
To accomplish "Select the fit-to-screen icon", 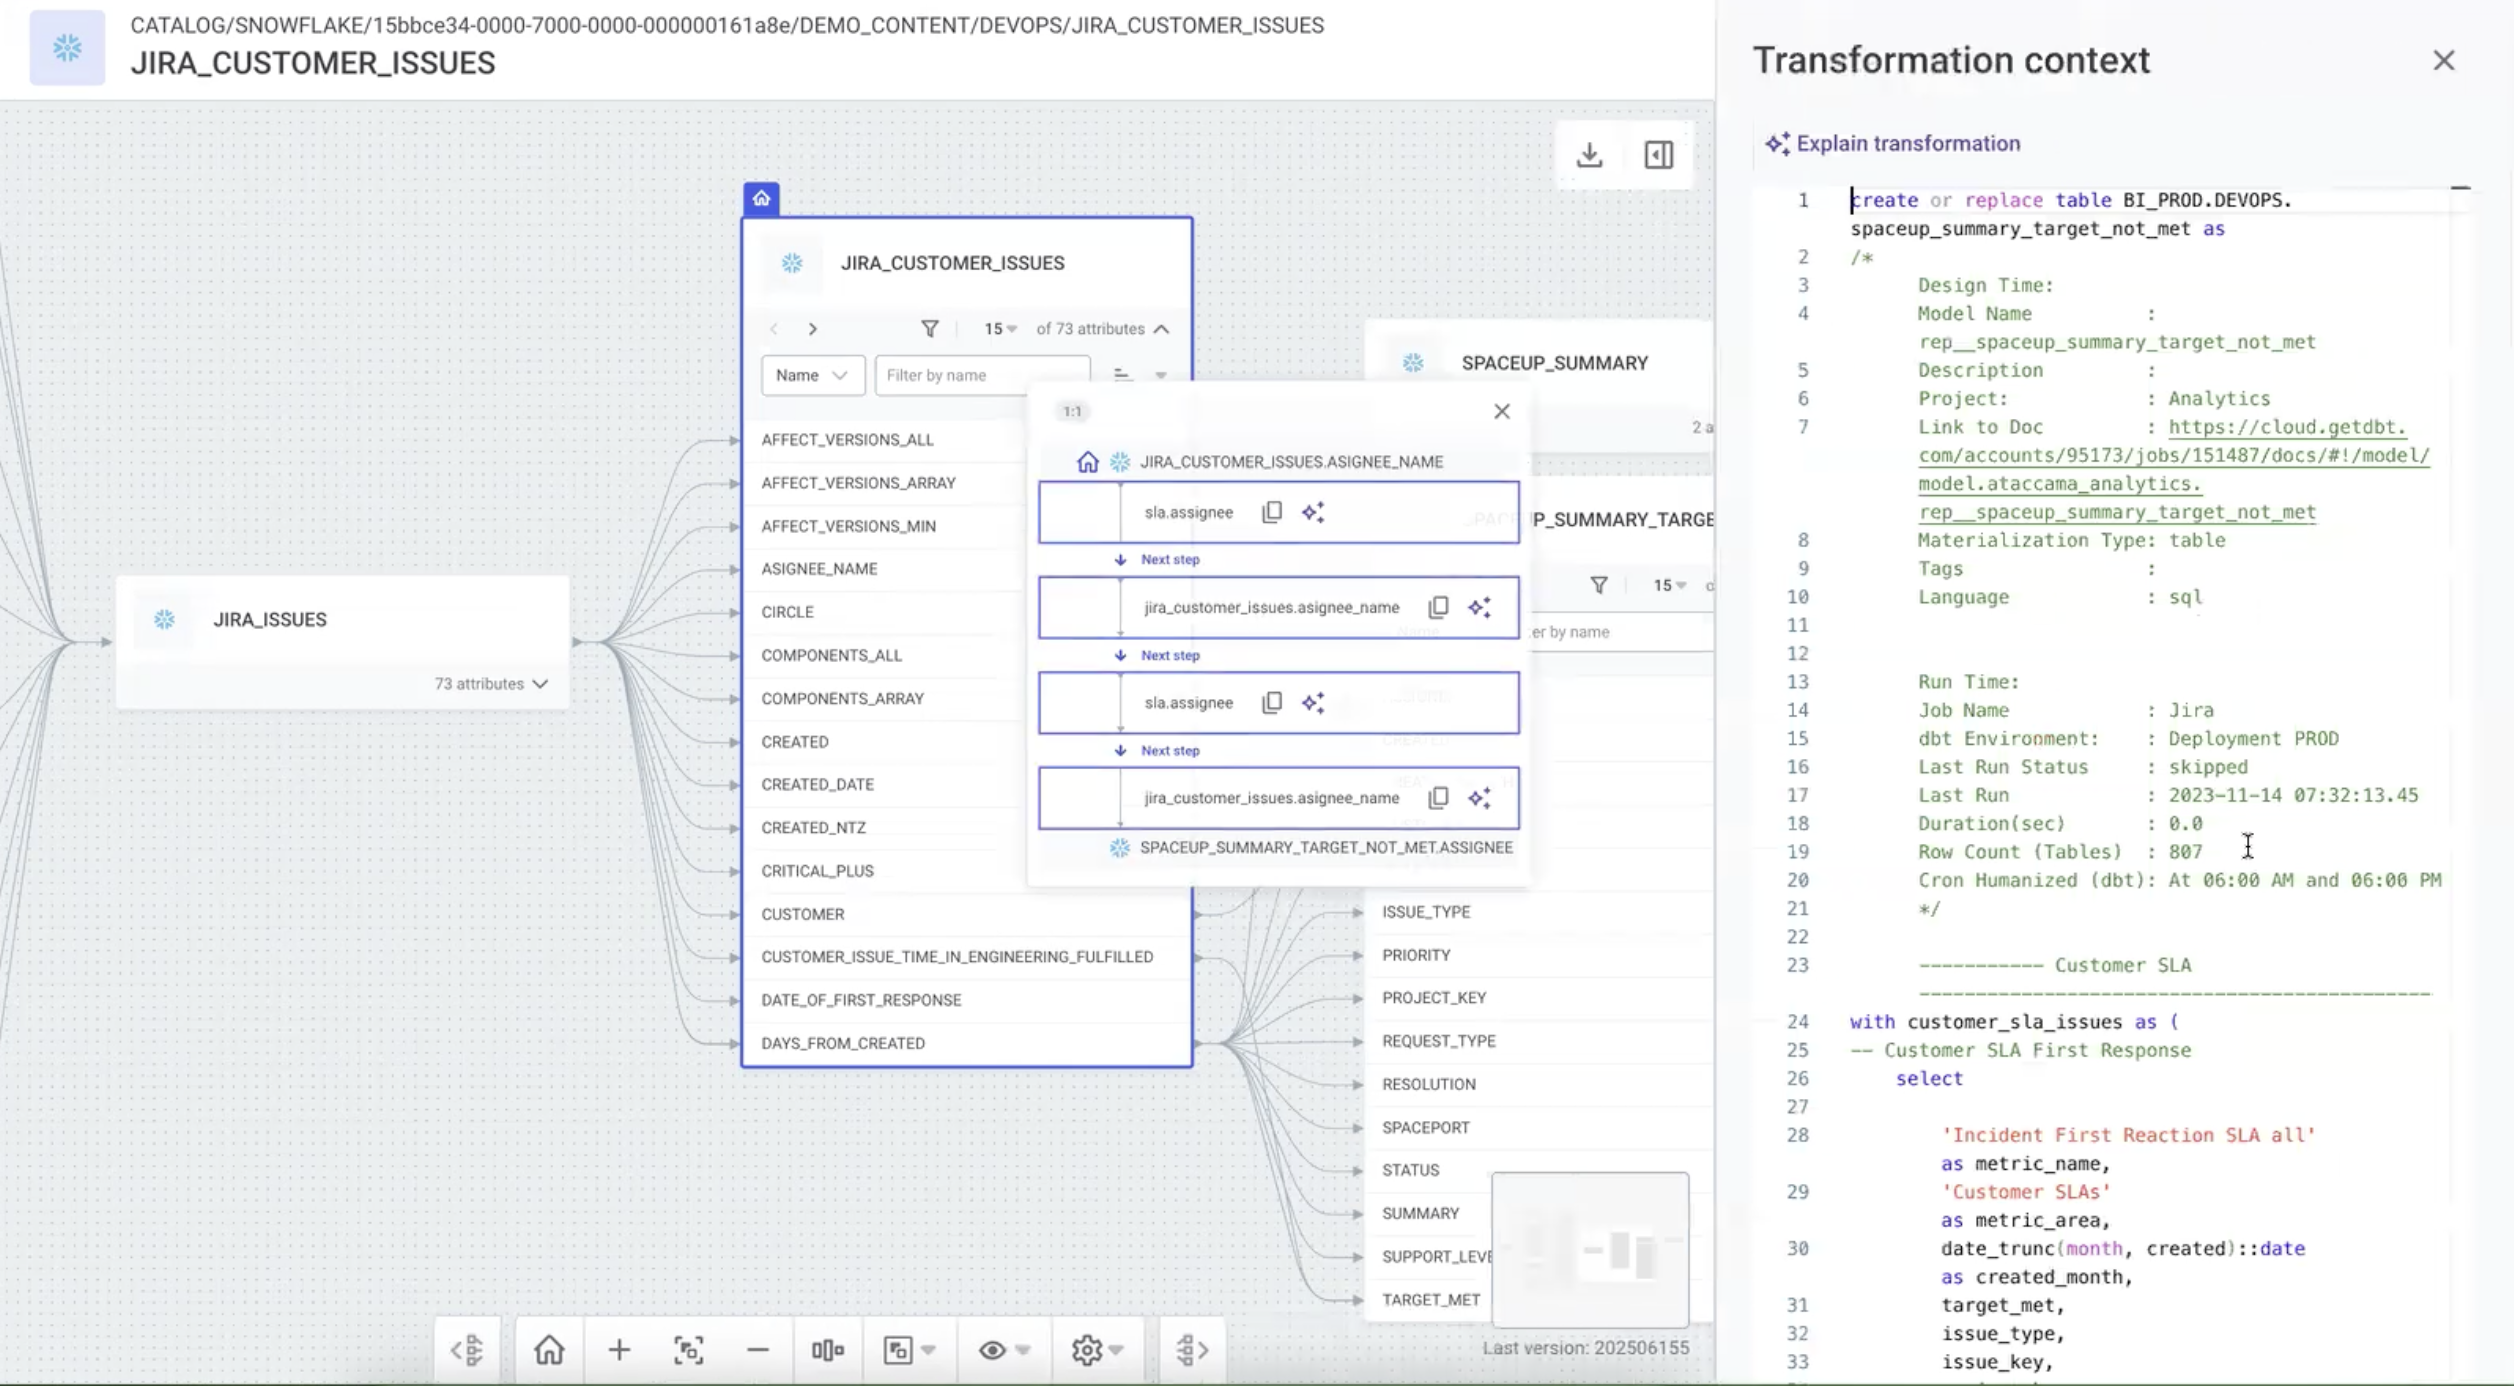I will (x=689, y=1349).
